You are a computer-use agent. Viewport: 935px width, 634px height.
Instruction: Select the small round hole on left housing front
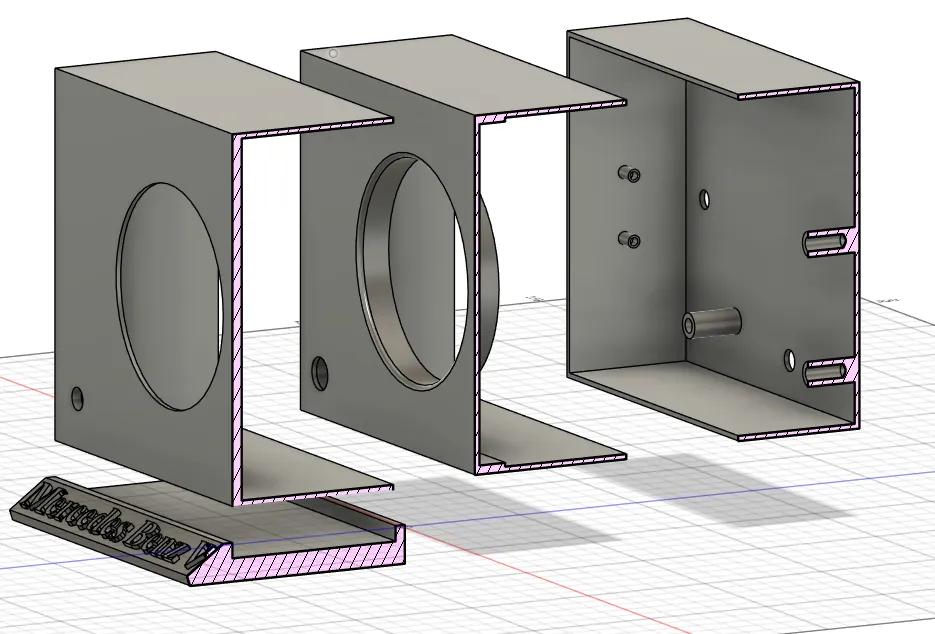click(x=78, y=399)
